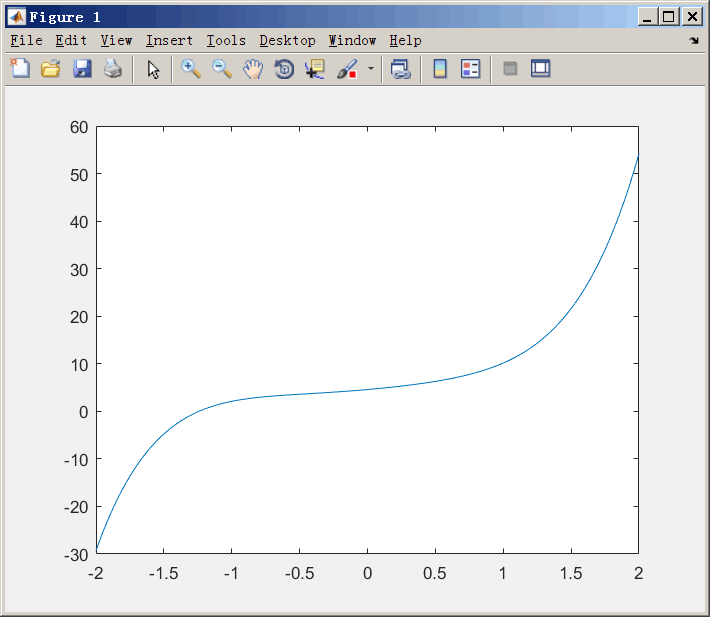710x617 pixels.
Task: Click the blue curve in the plot
Action: click(x=367, y=389)
